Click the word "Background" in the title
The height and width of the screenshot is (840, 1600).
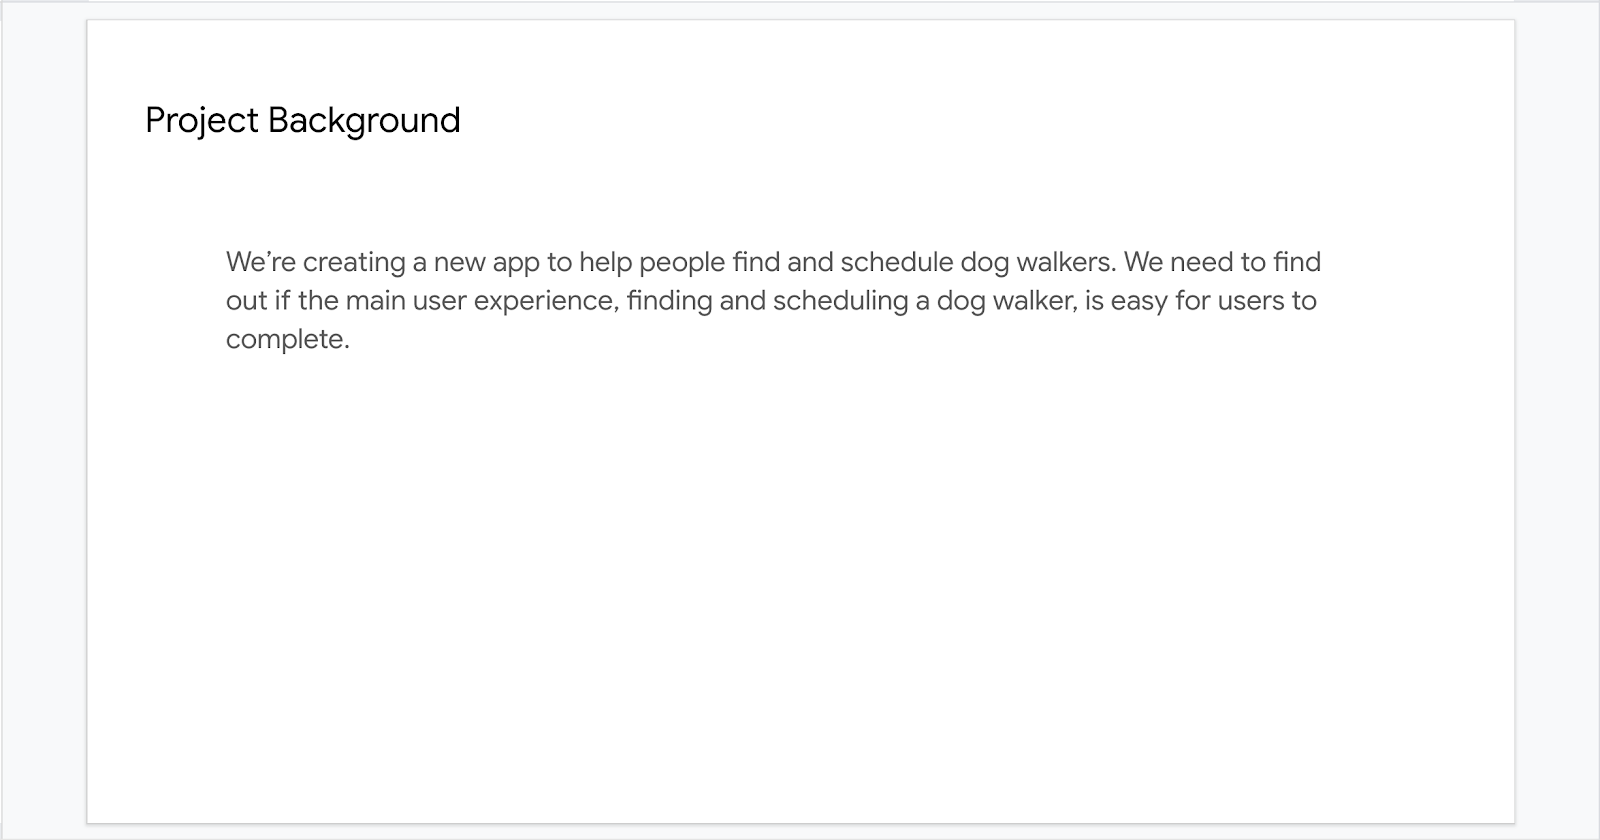(x=364, y=121)
